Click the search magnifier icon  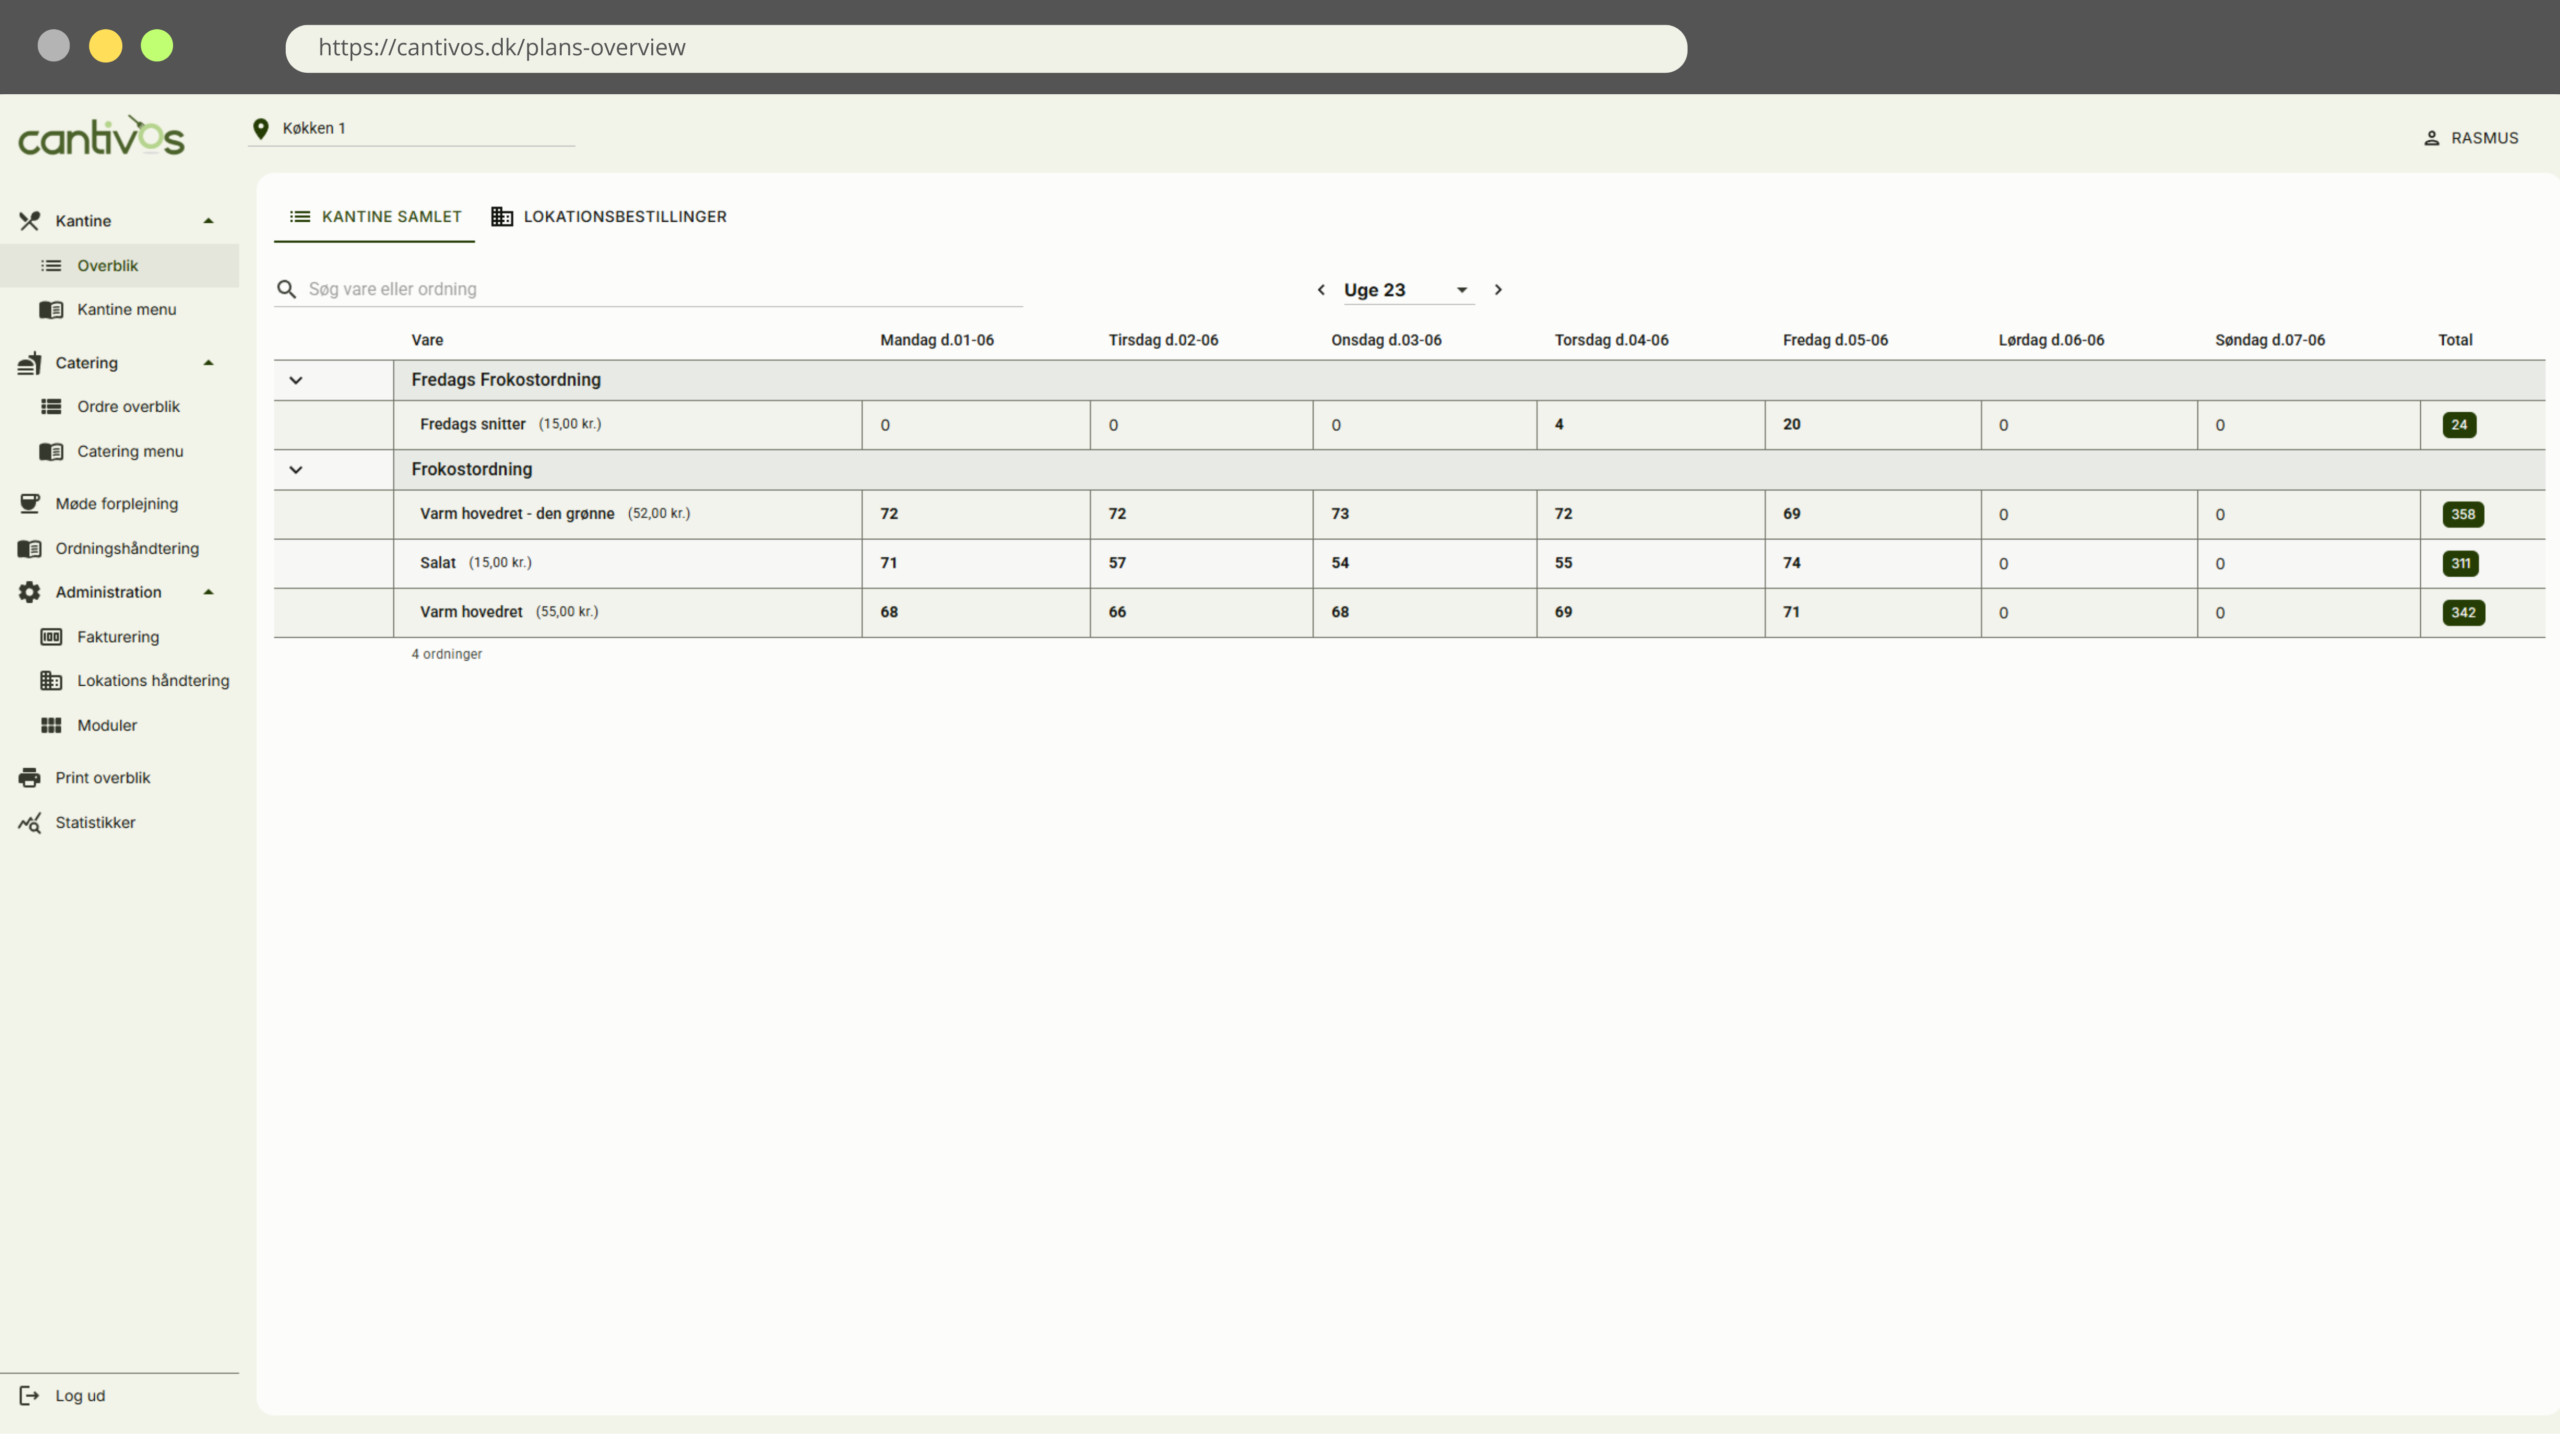[x=287, y=289]
